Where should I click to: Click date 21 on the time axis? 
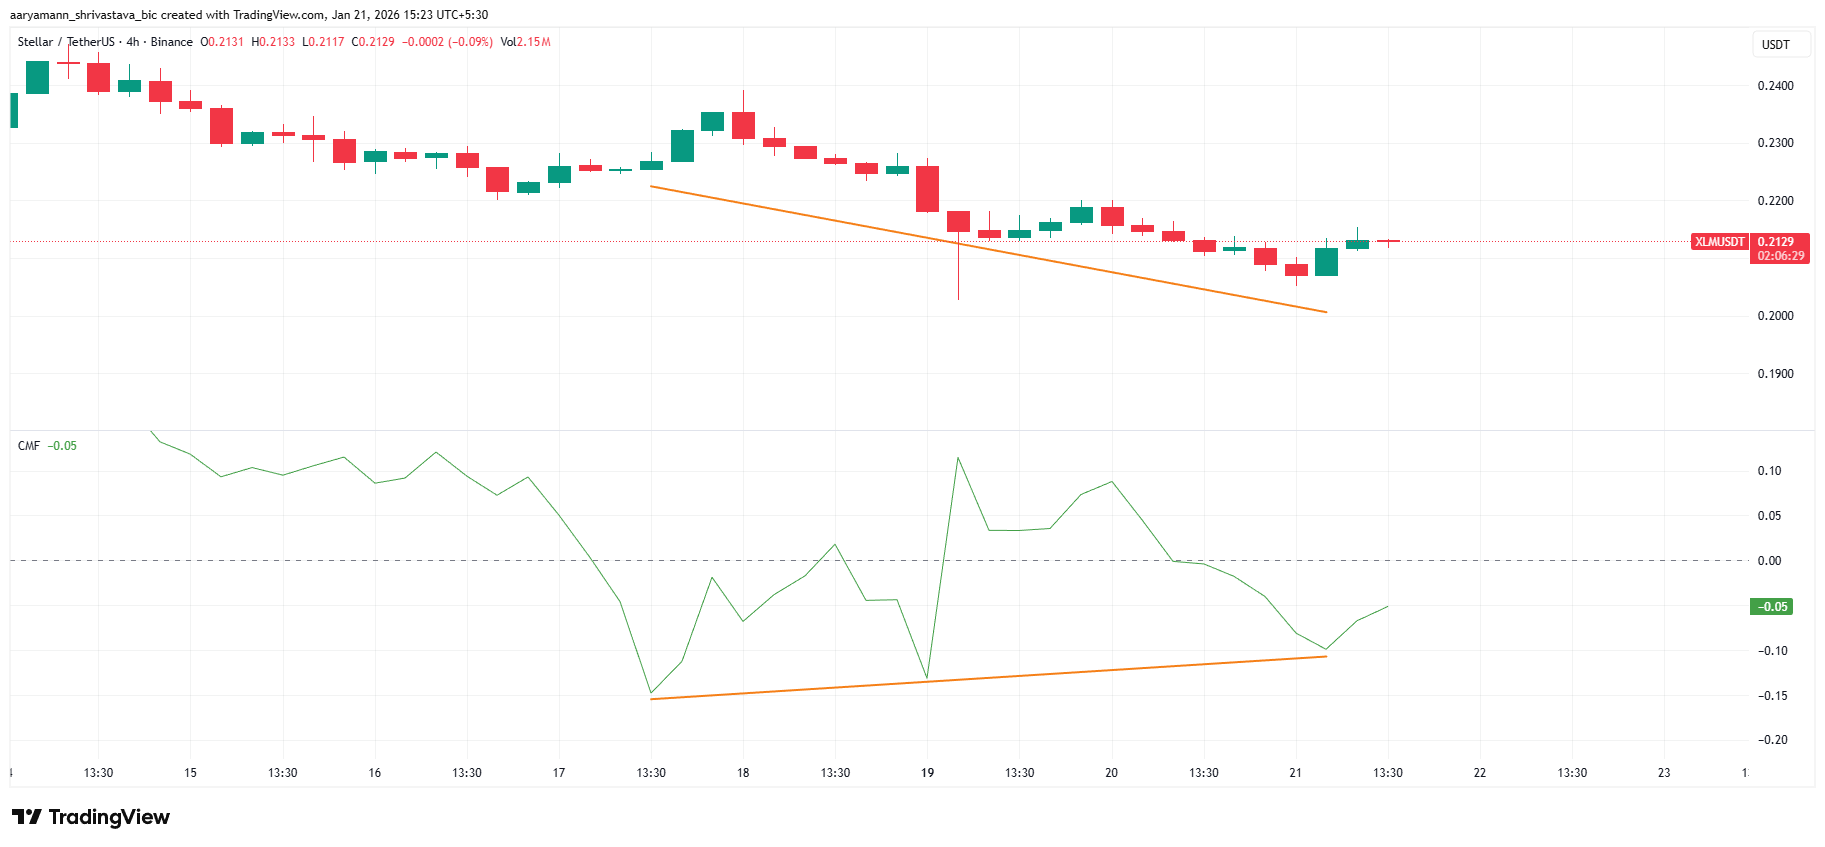1296,773
